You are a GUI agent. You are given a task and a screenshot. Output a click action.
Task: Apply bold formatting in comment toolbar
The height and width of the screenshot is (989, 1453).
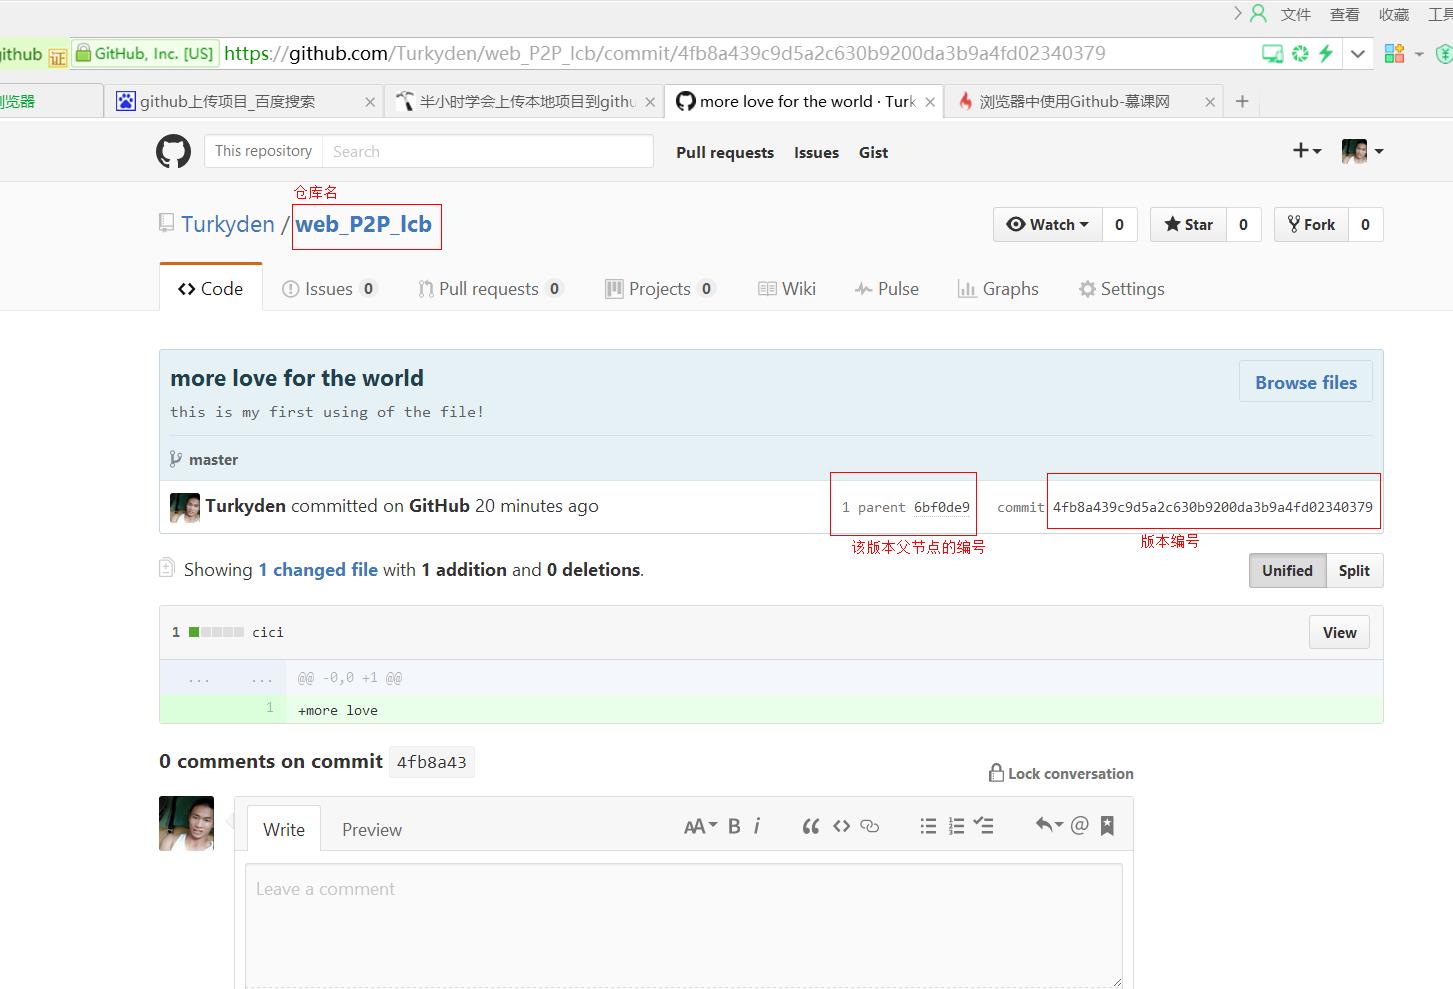pyautogui.click(x=734, y=826)
